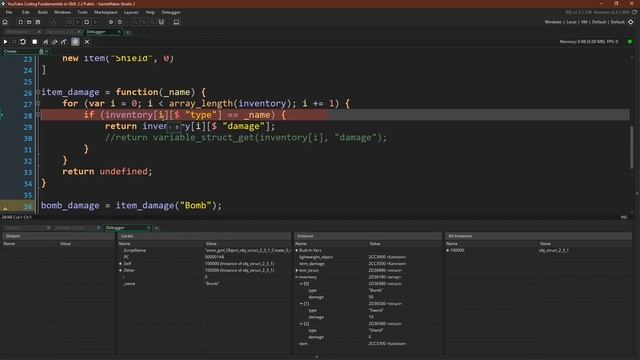The height and width of the screenshot is (360, 640).
Task: Open the Layouts menu
Action: pos(131,12)
